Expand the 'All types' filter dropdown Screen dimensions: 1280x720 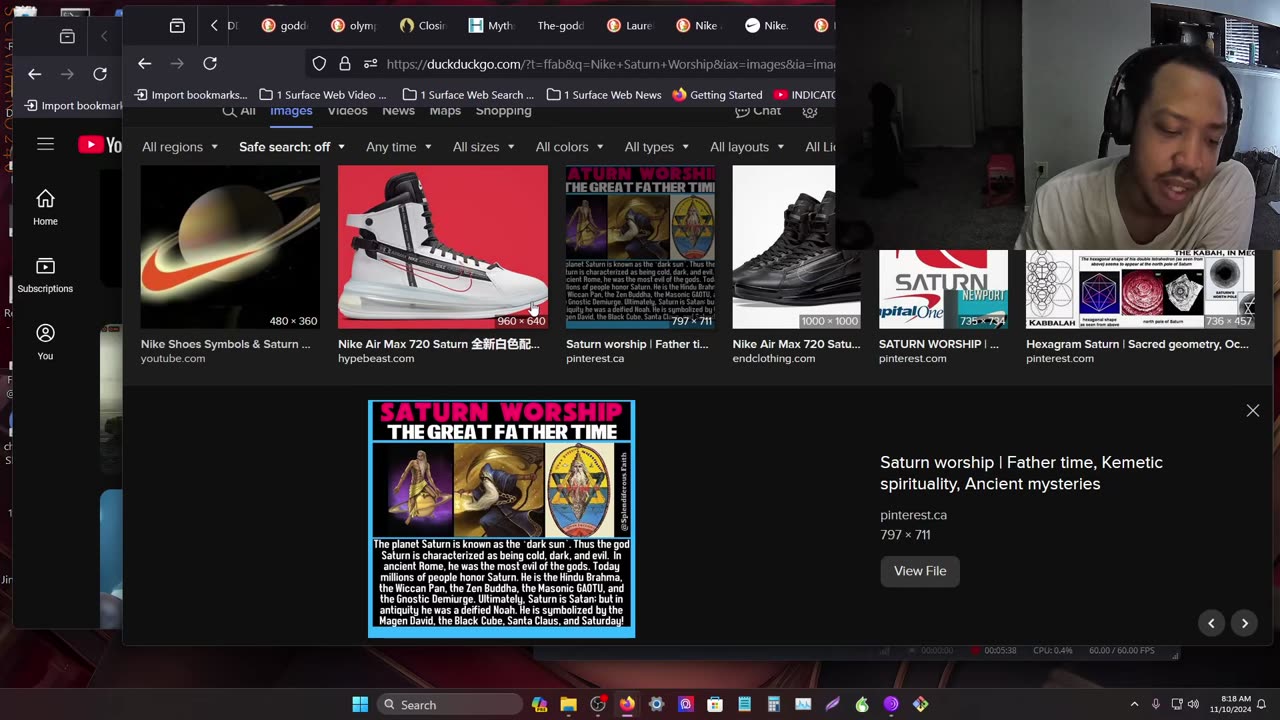[x=657, y=147]
